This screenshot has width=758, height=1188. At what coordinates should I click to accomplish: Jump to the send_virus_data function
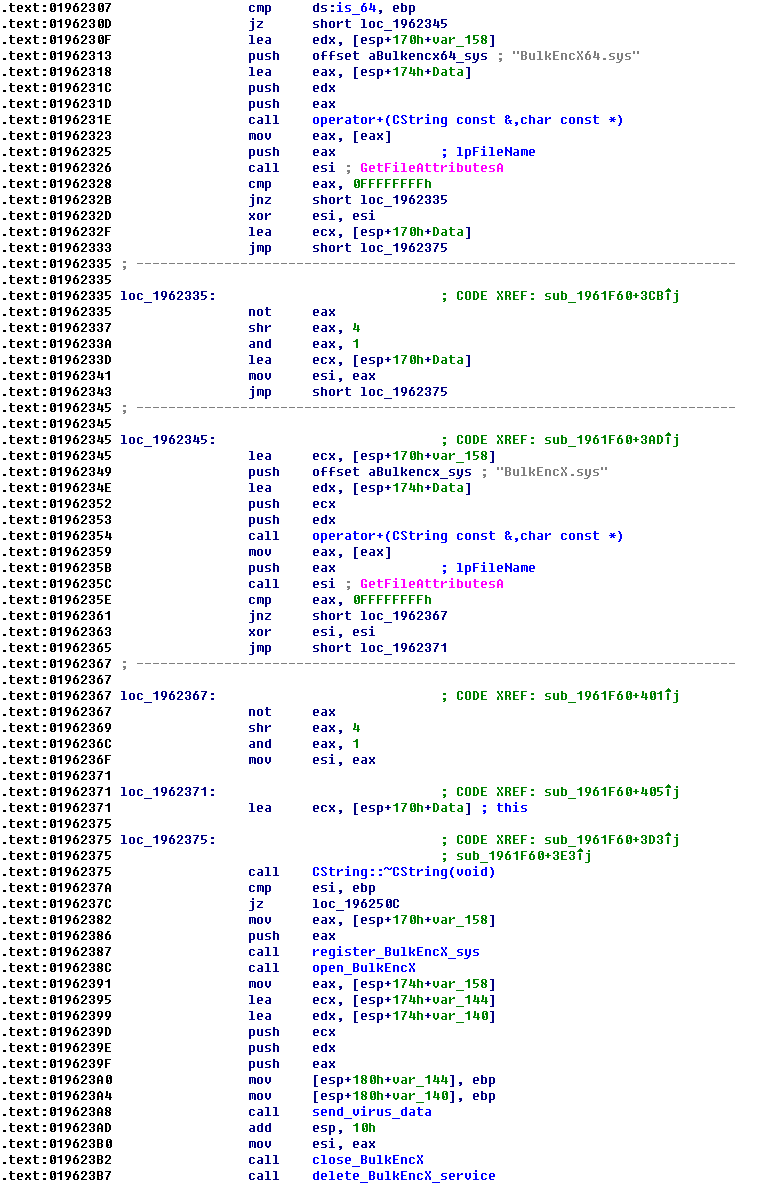(x=371, y=1112)
